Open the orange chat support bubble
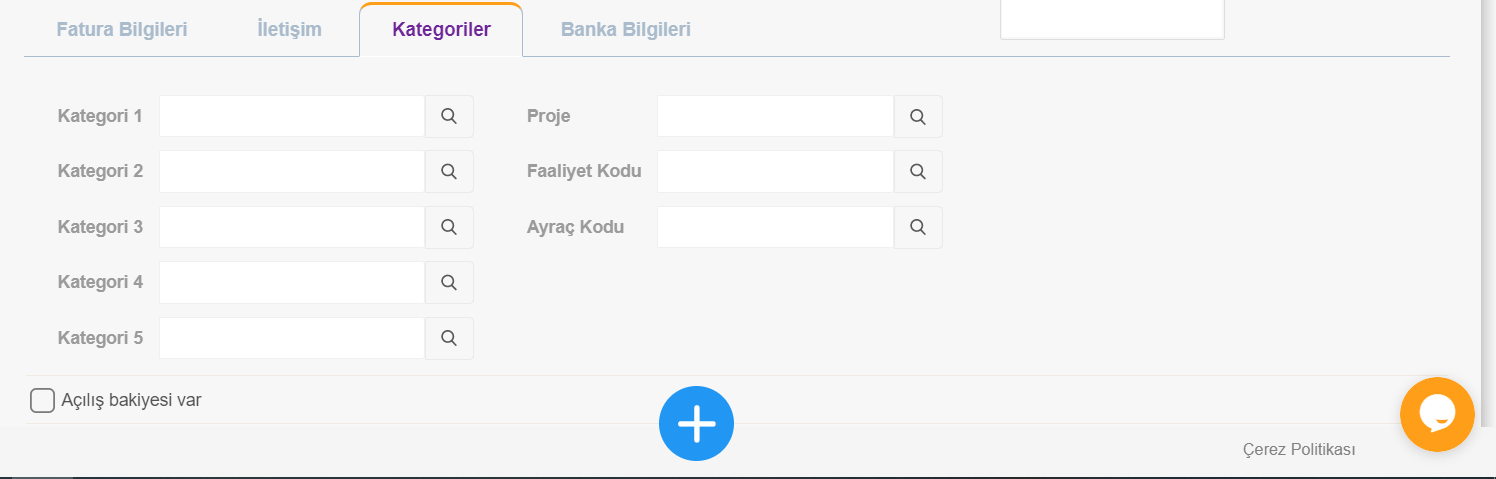 pos(1437,414)
